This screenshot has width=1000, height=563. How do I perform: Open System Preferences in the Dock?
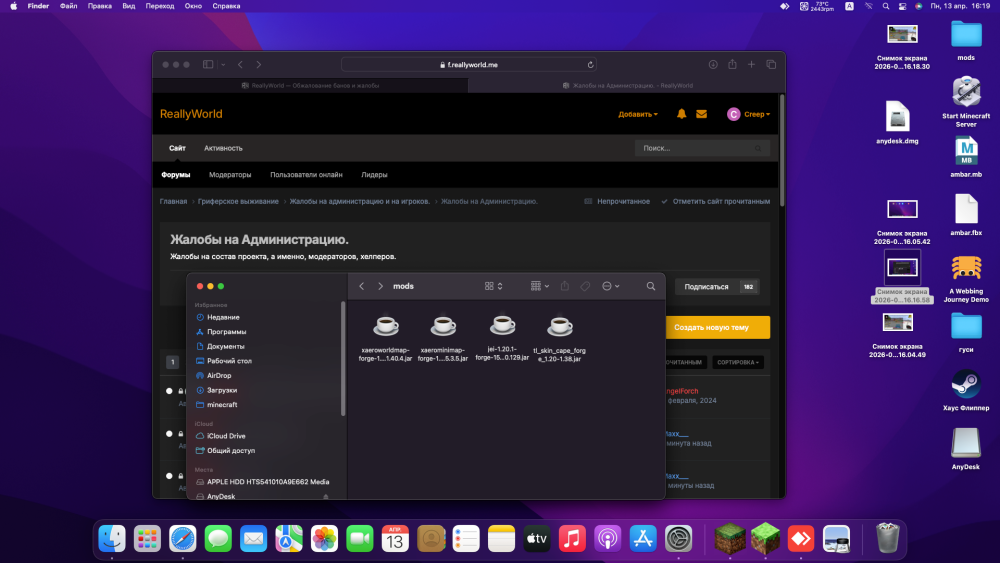(x=678, y=539)
